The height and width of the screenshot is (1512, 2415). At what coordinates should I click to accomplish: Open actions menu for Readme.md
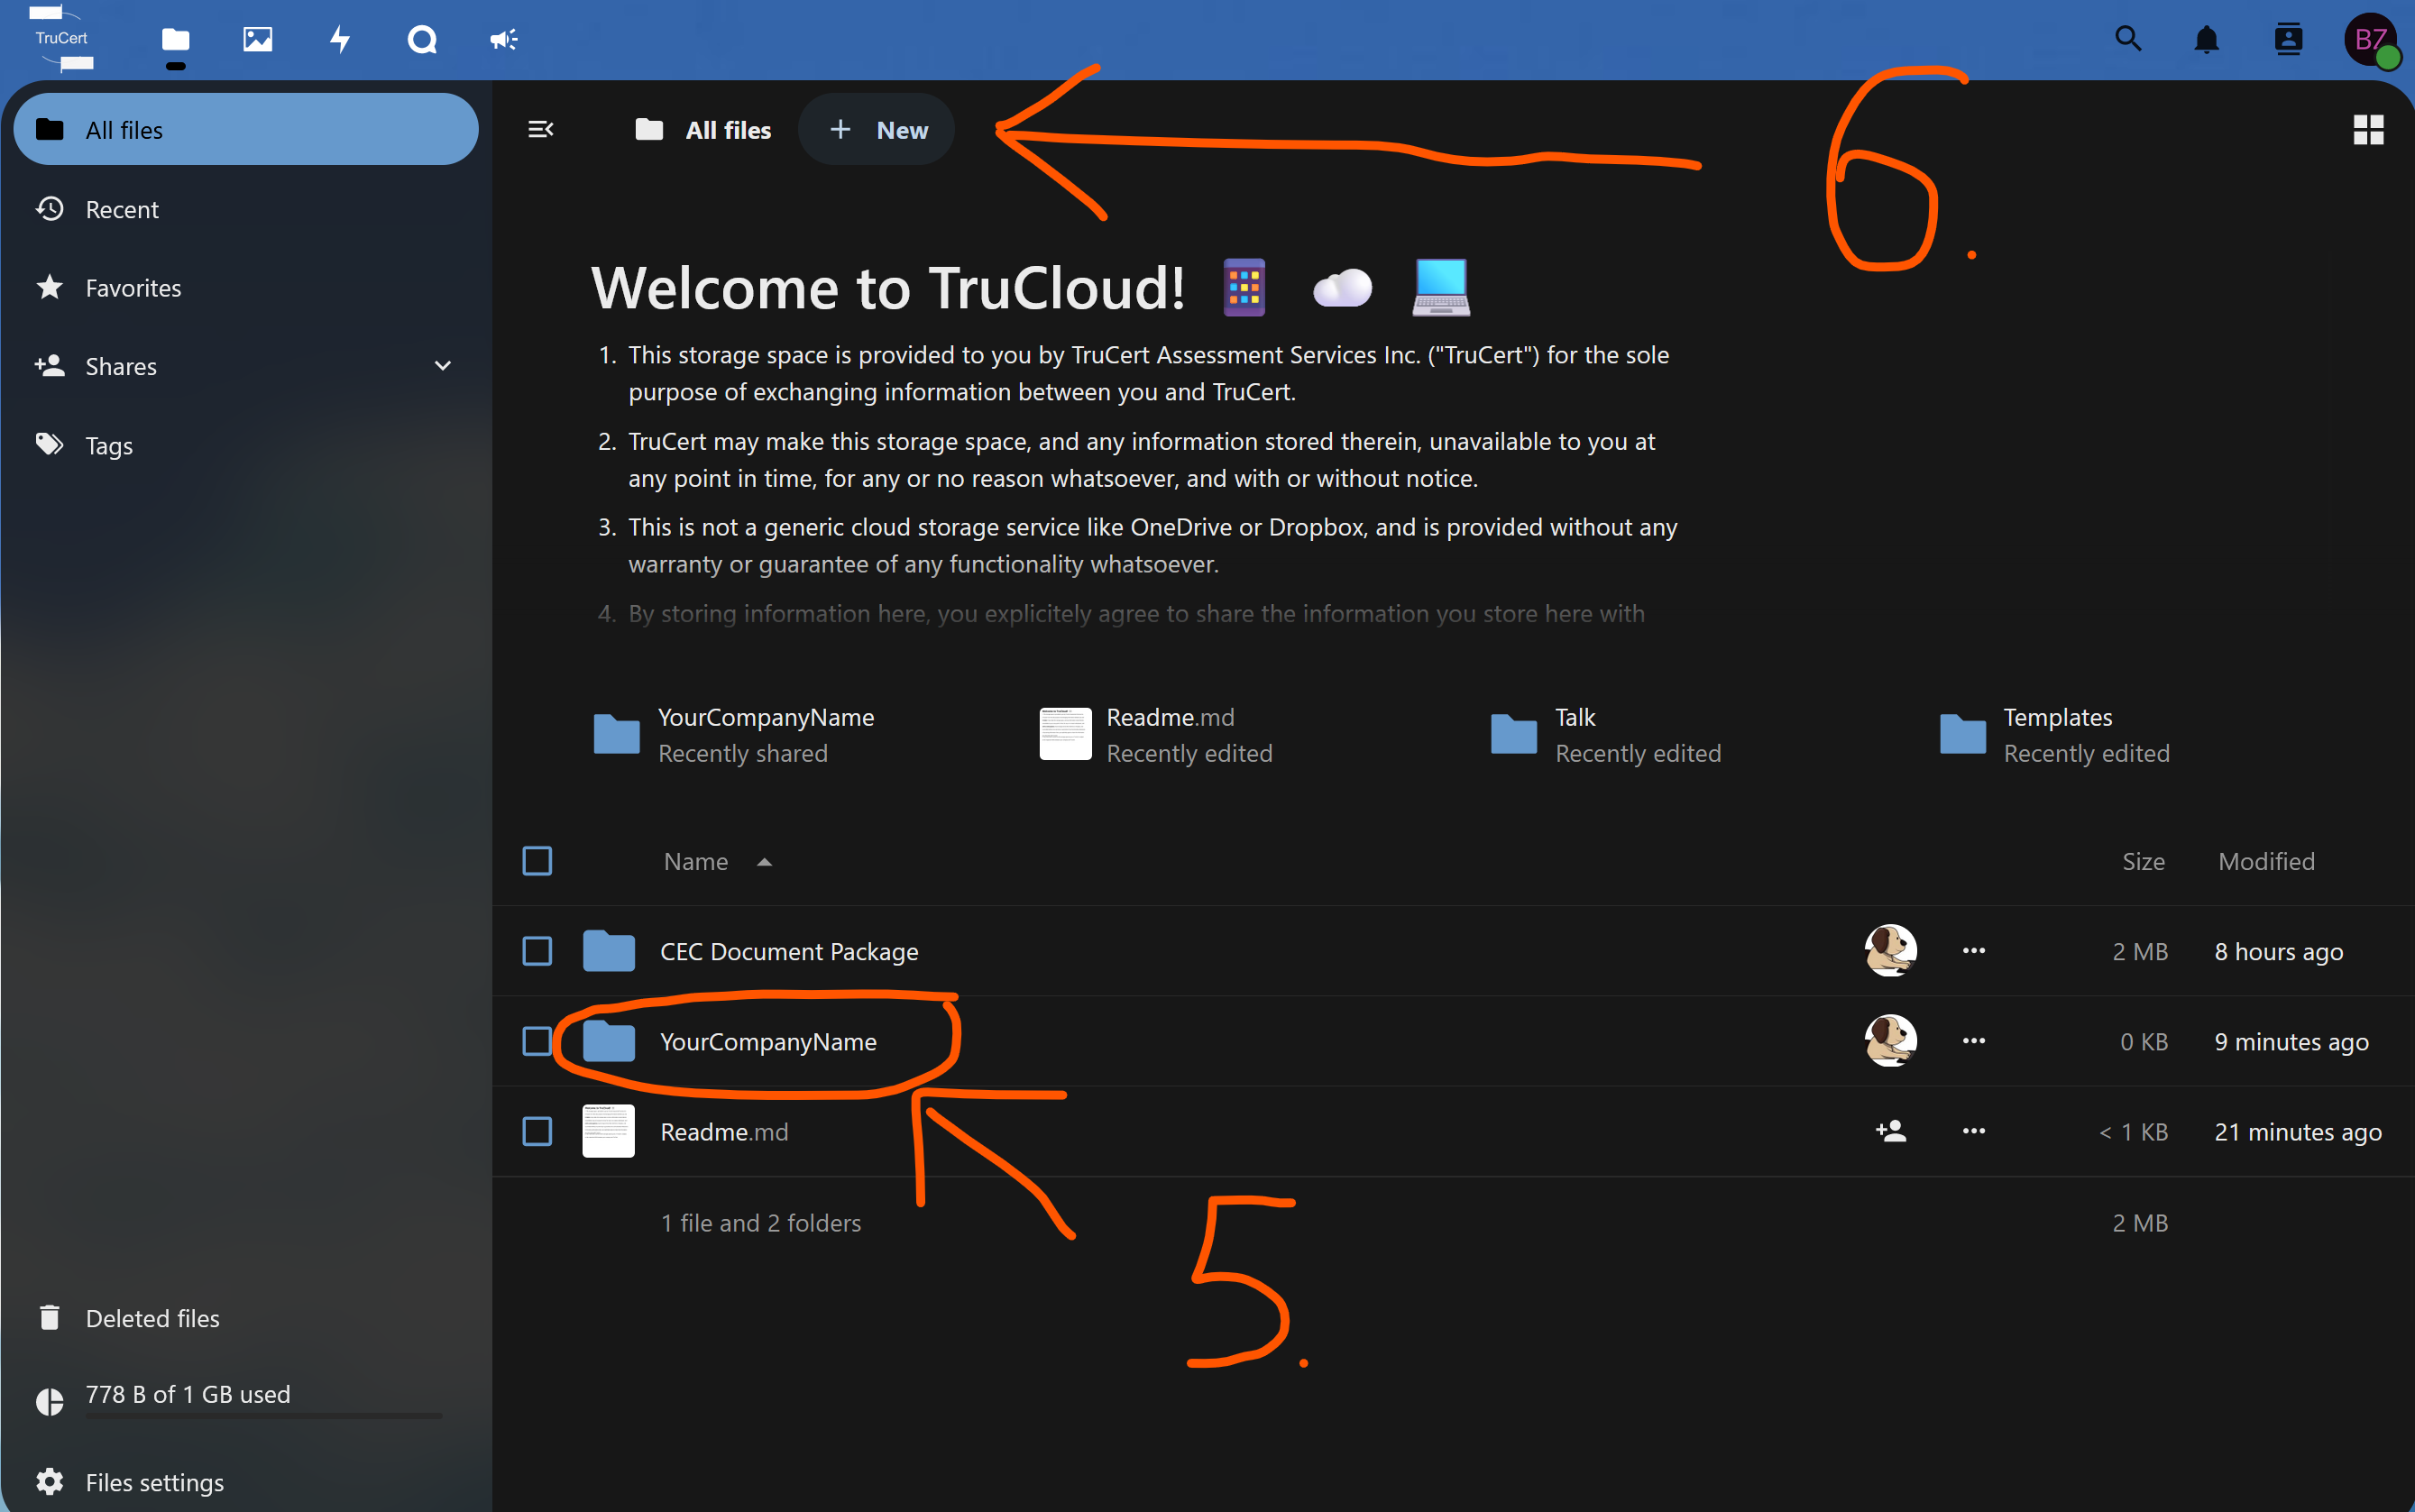1973,1131
